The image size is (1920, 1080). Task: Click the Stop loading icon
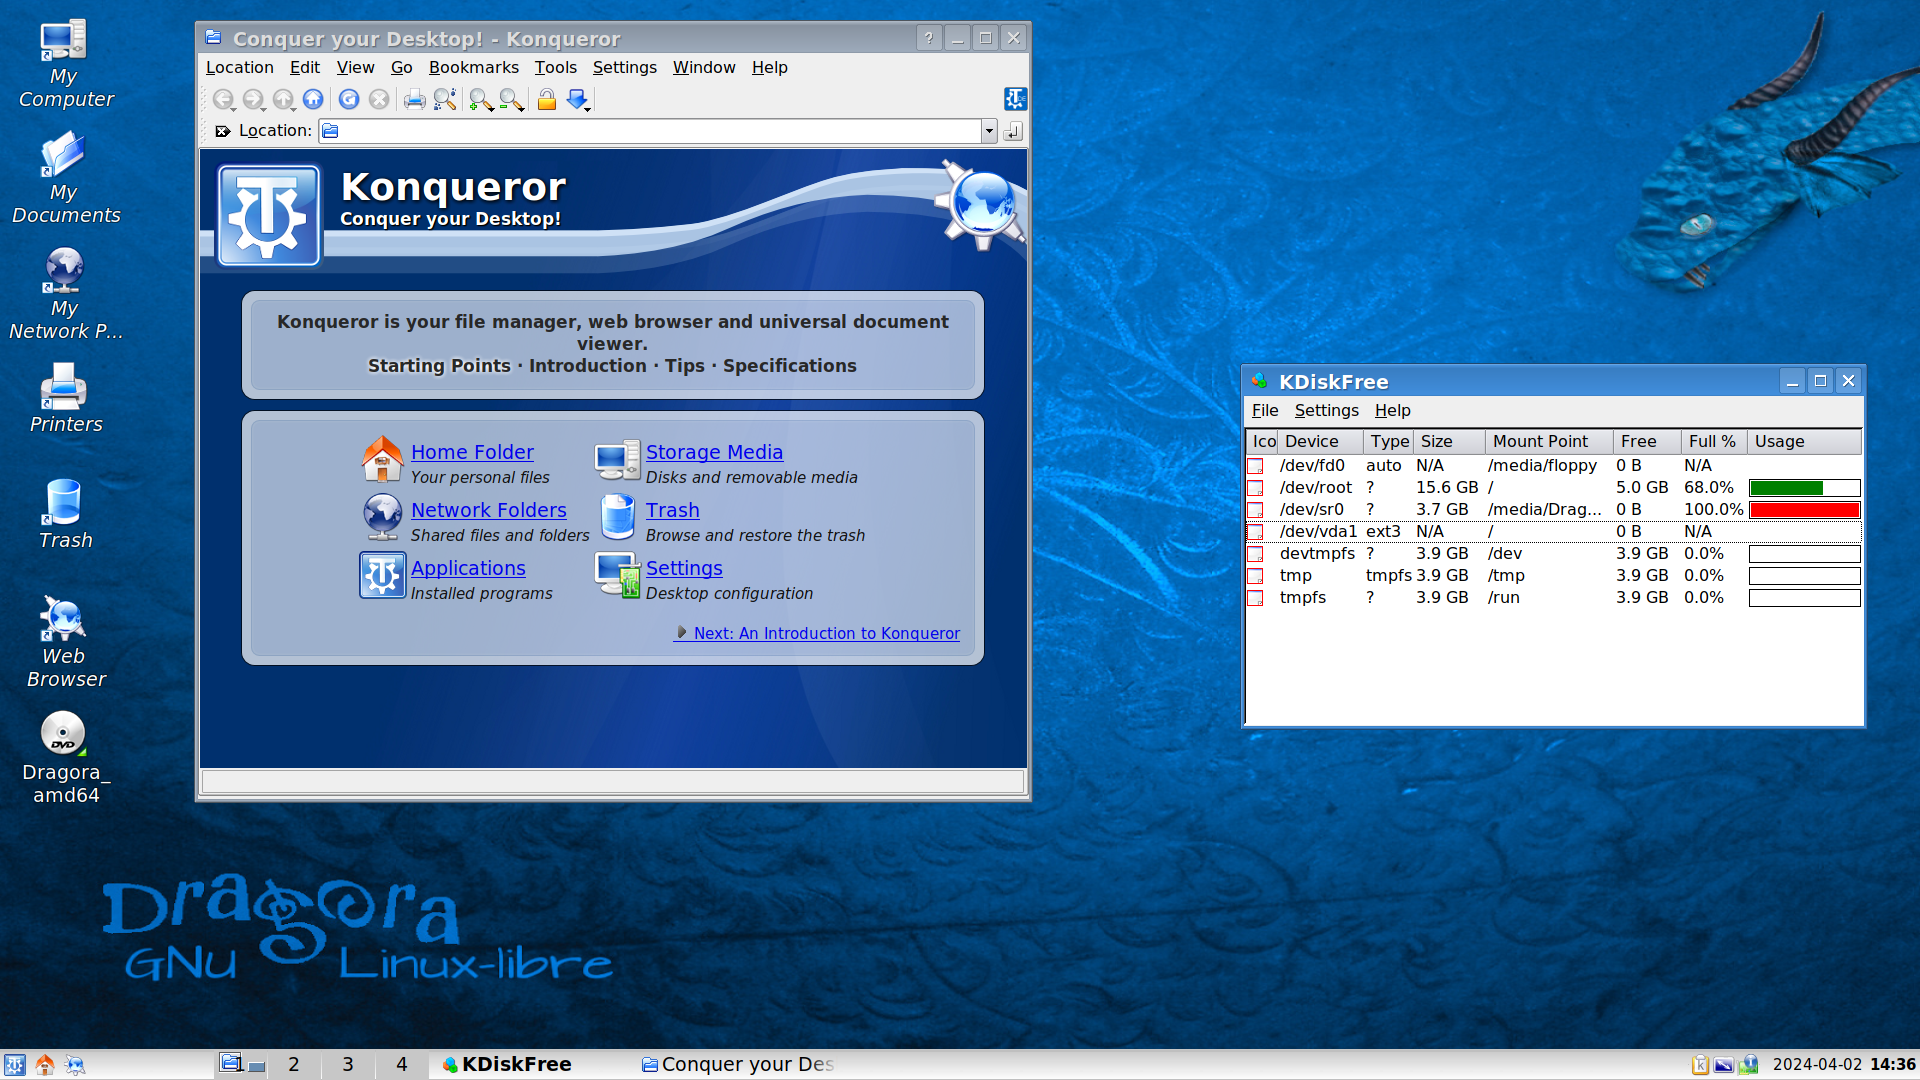click(379, 99)
